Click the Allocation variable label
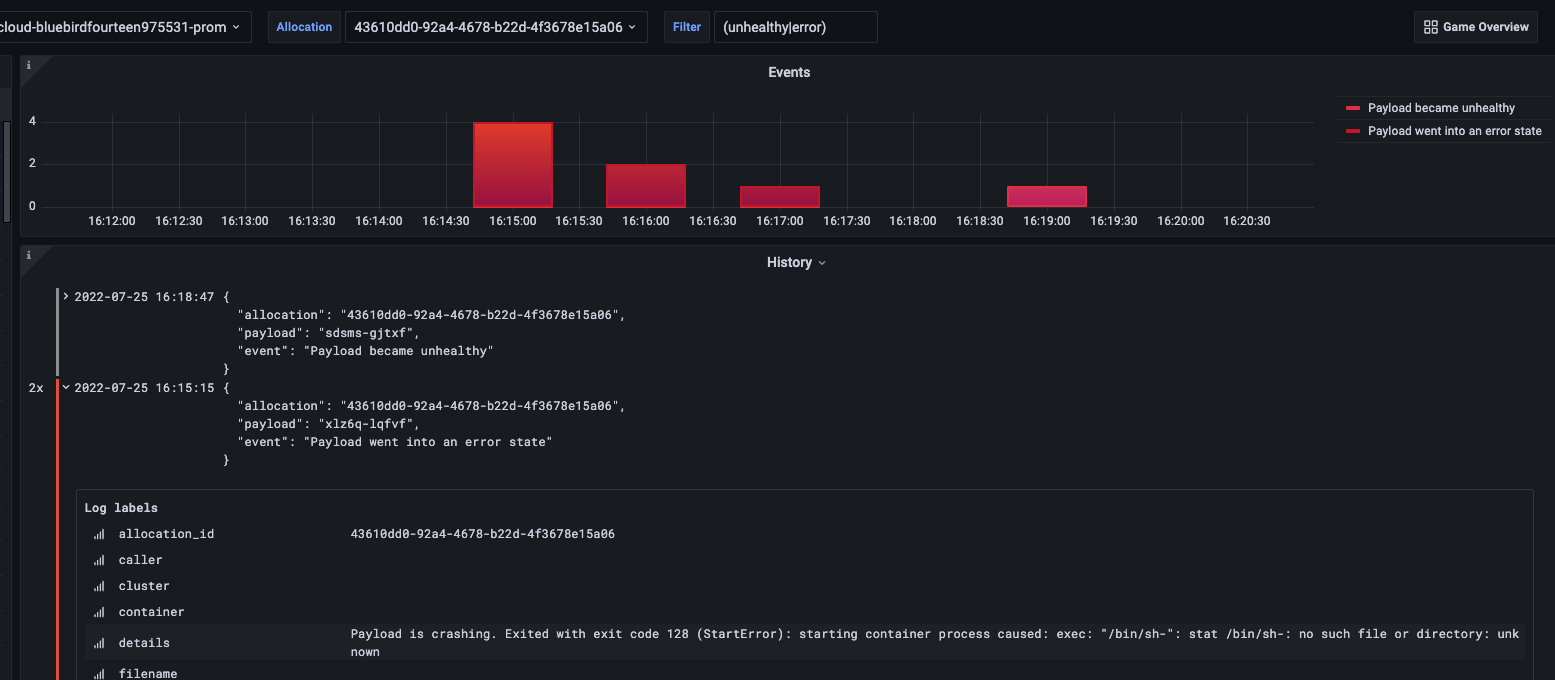The width and height of the screenshot is (1555, 680). tap(304, 27)
